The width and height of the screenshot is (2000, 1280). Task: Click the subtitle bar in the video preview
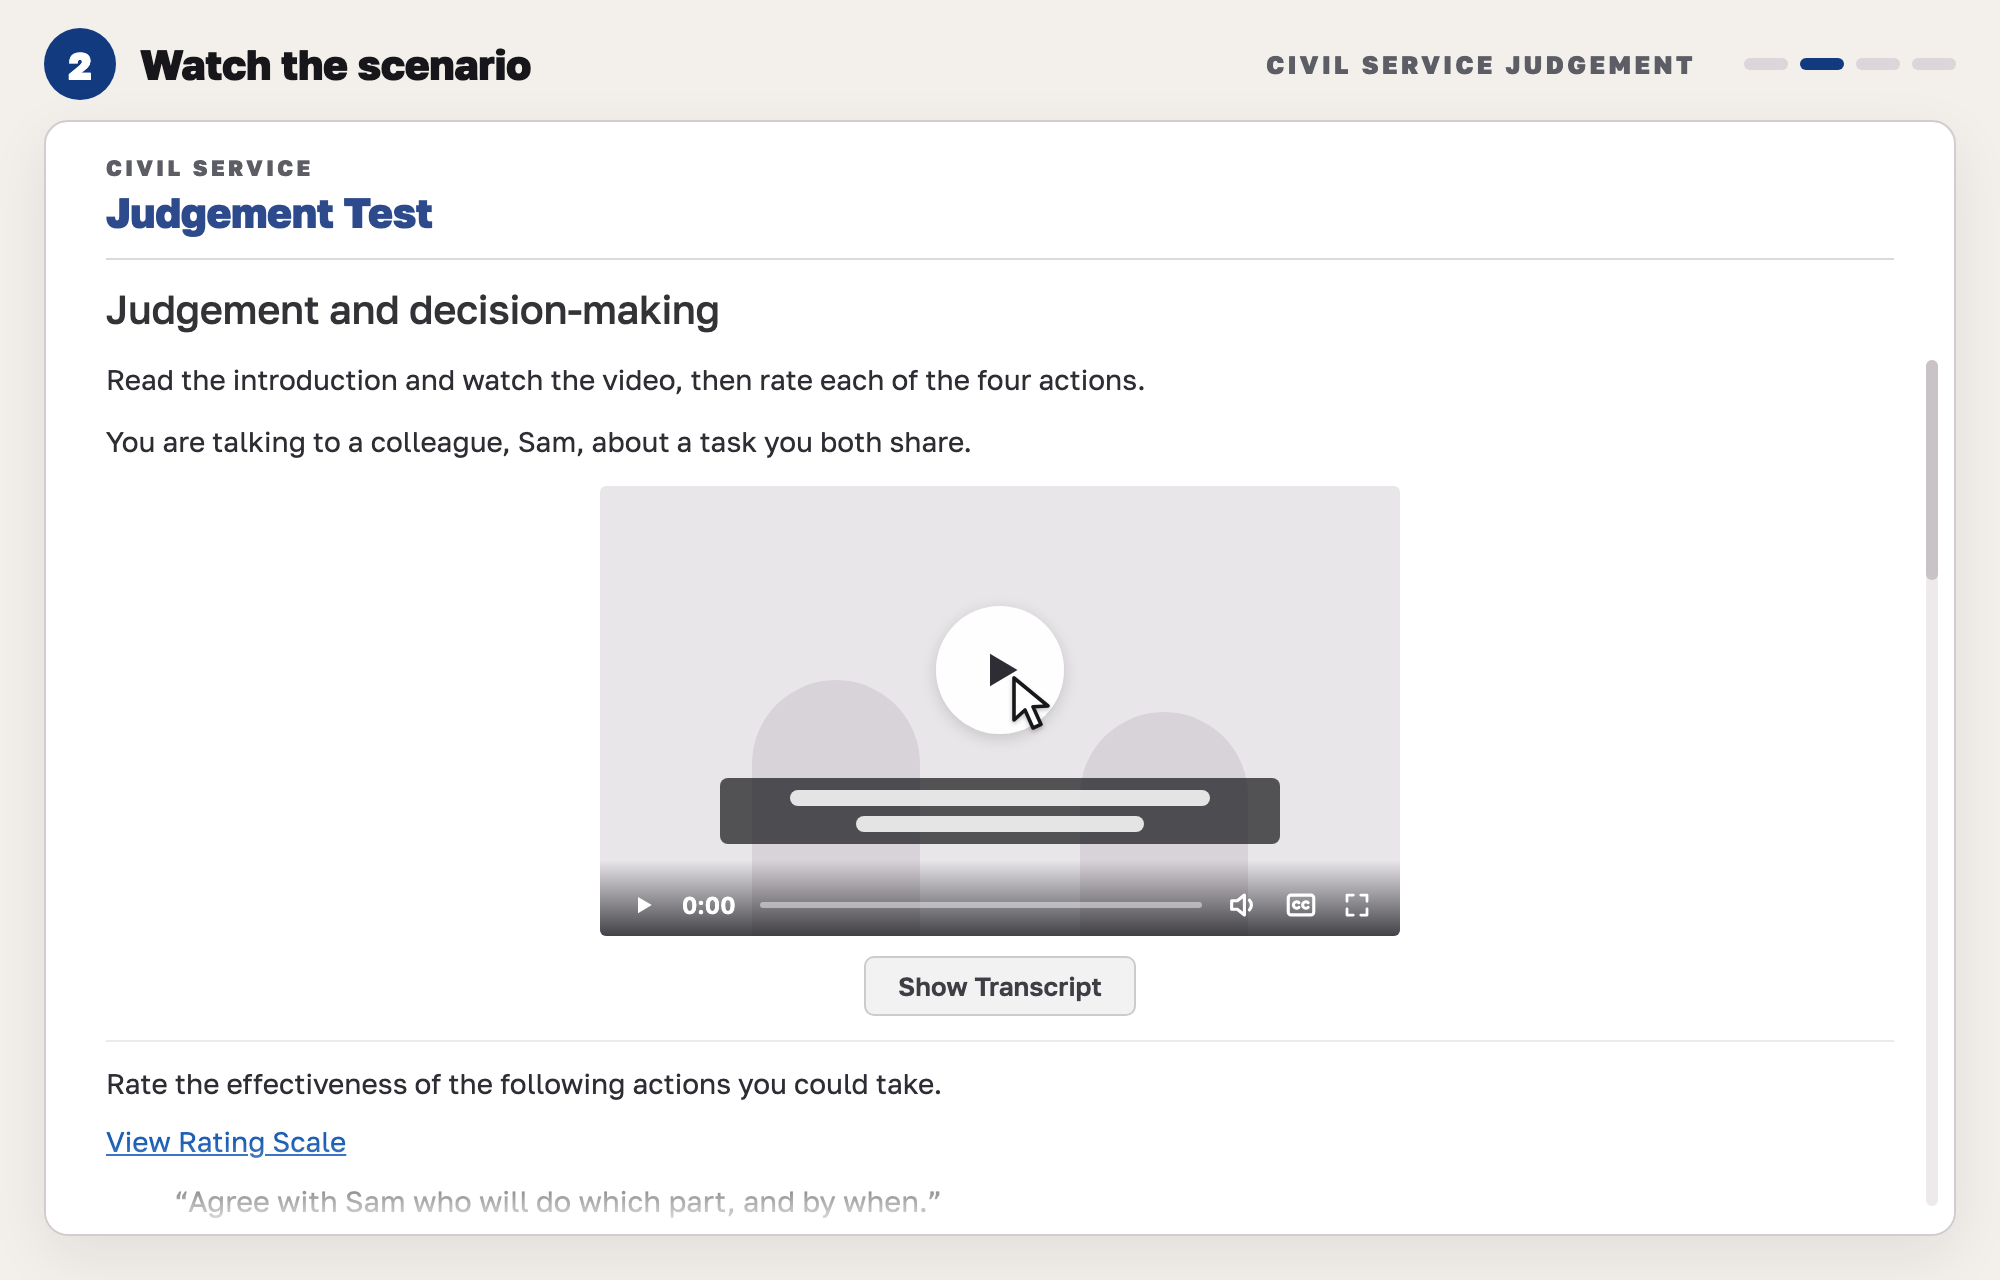click(x=999, y=811)
